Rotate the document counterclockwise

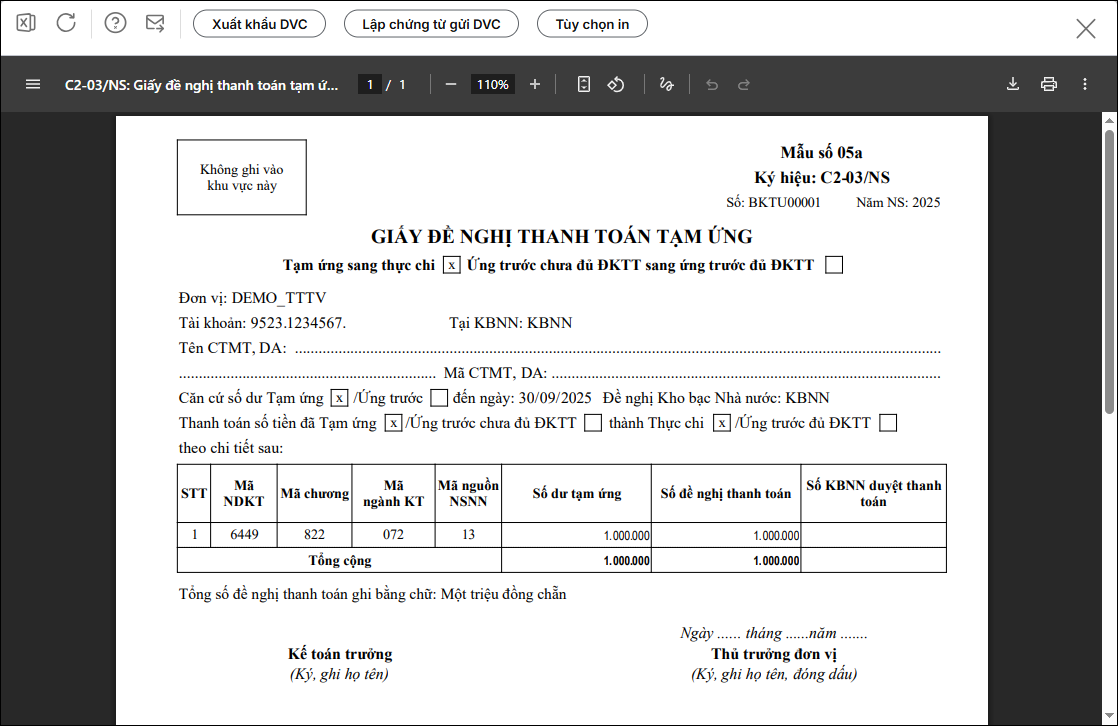pyautogui.click(x=616, y=84)
